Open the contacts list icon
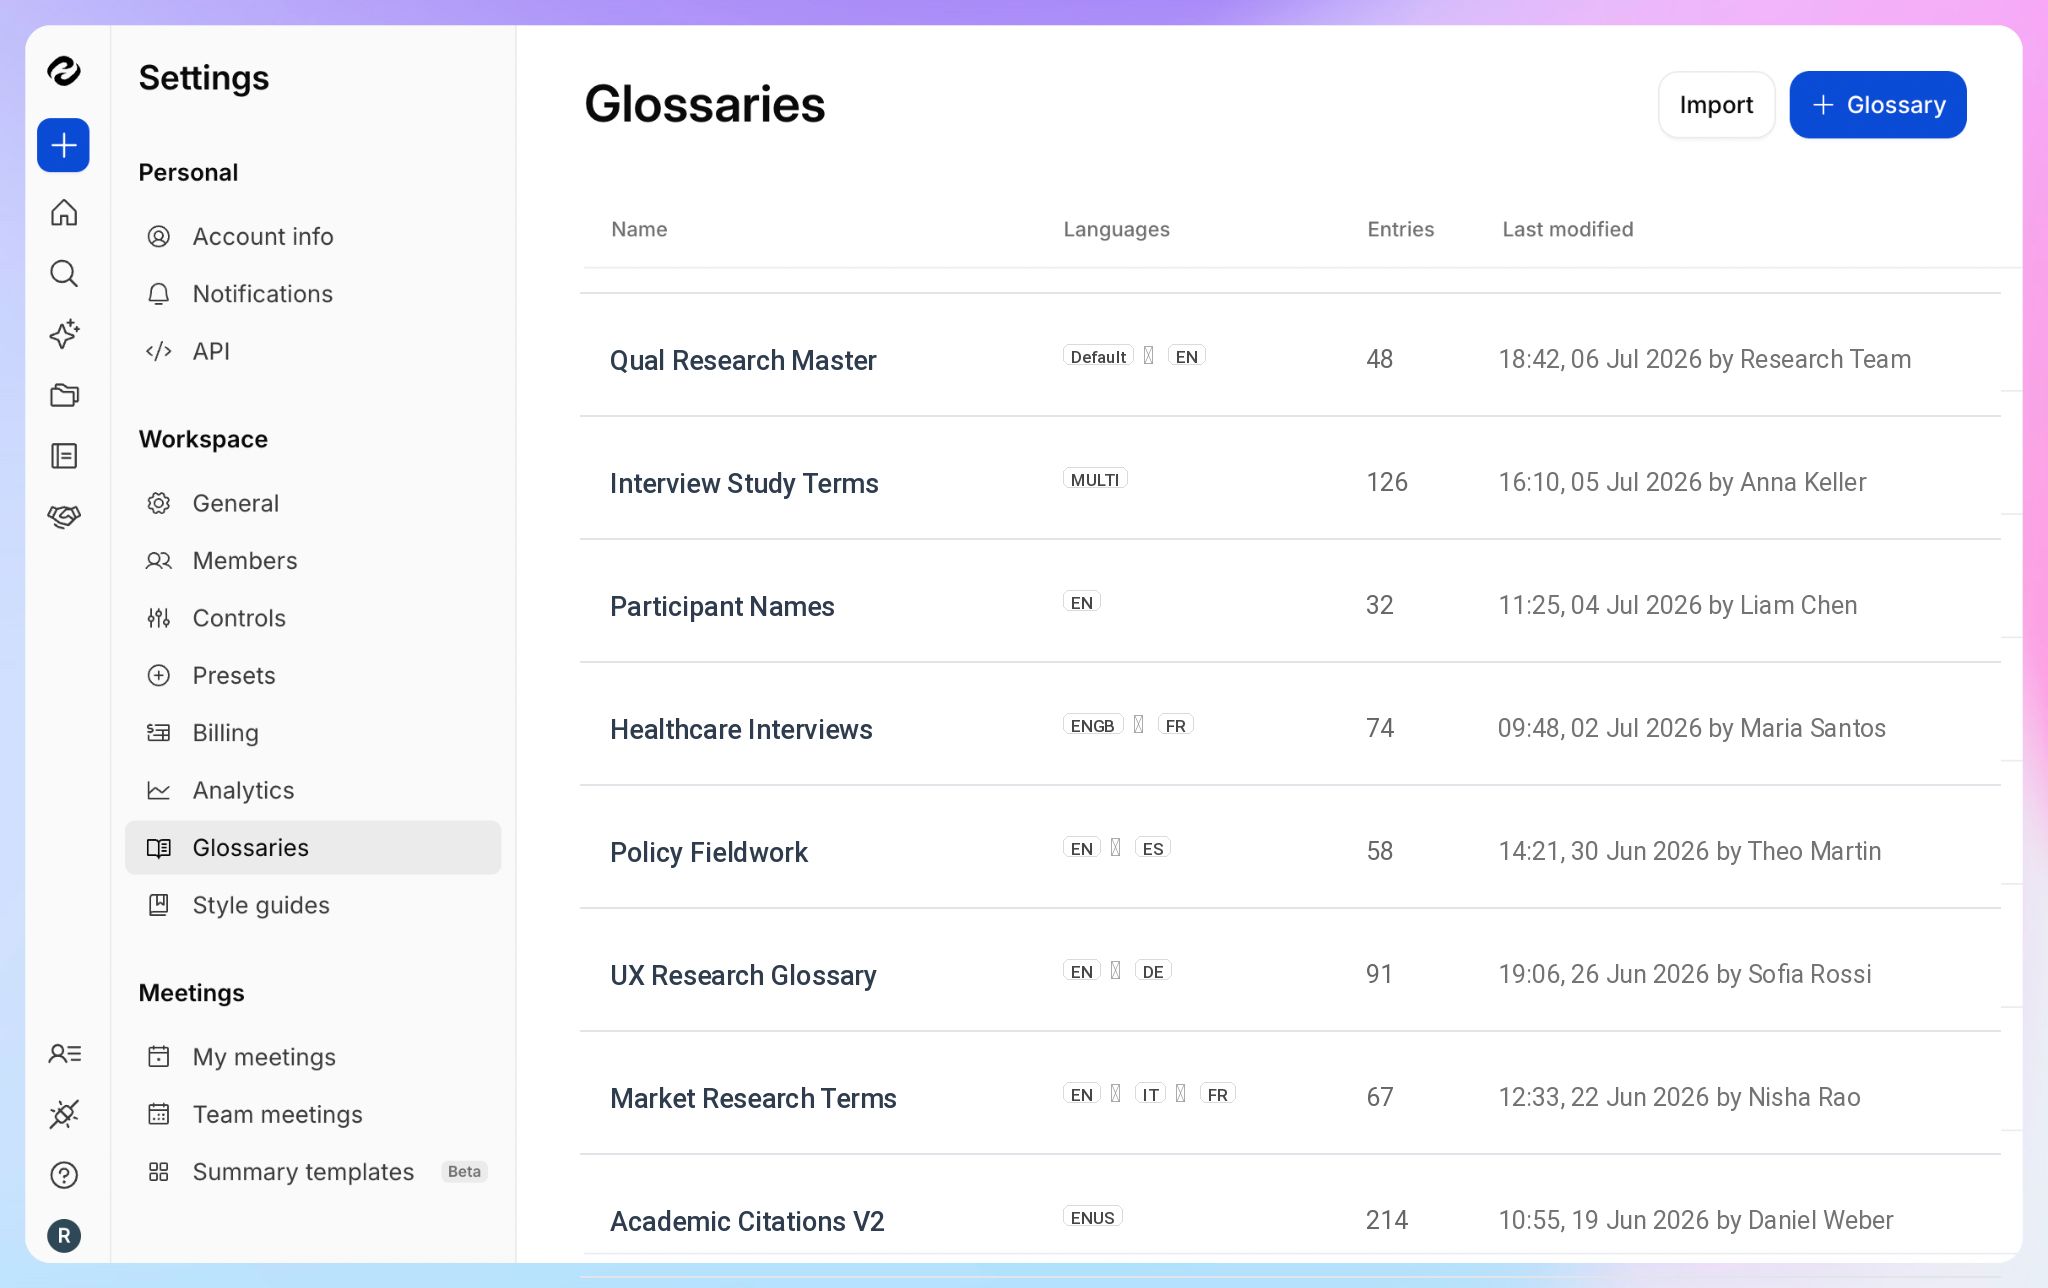2048x1288 pixels. tap(64, 1053)
